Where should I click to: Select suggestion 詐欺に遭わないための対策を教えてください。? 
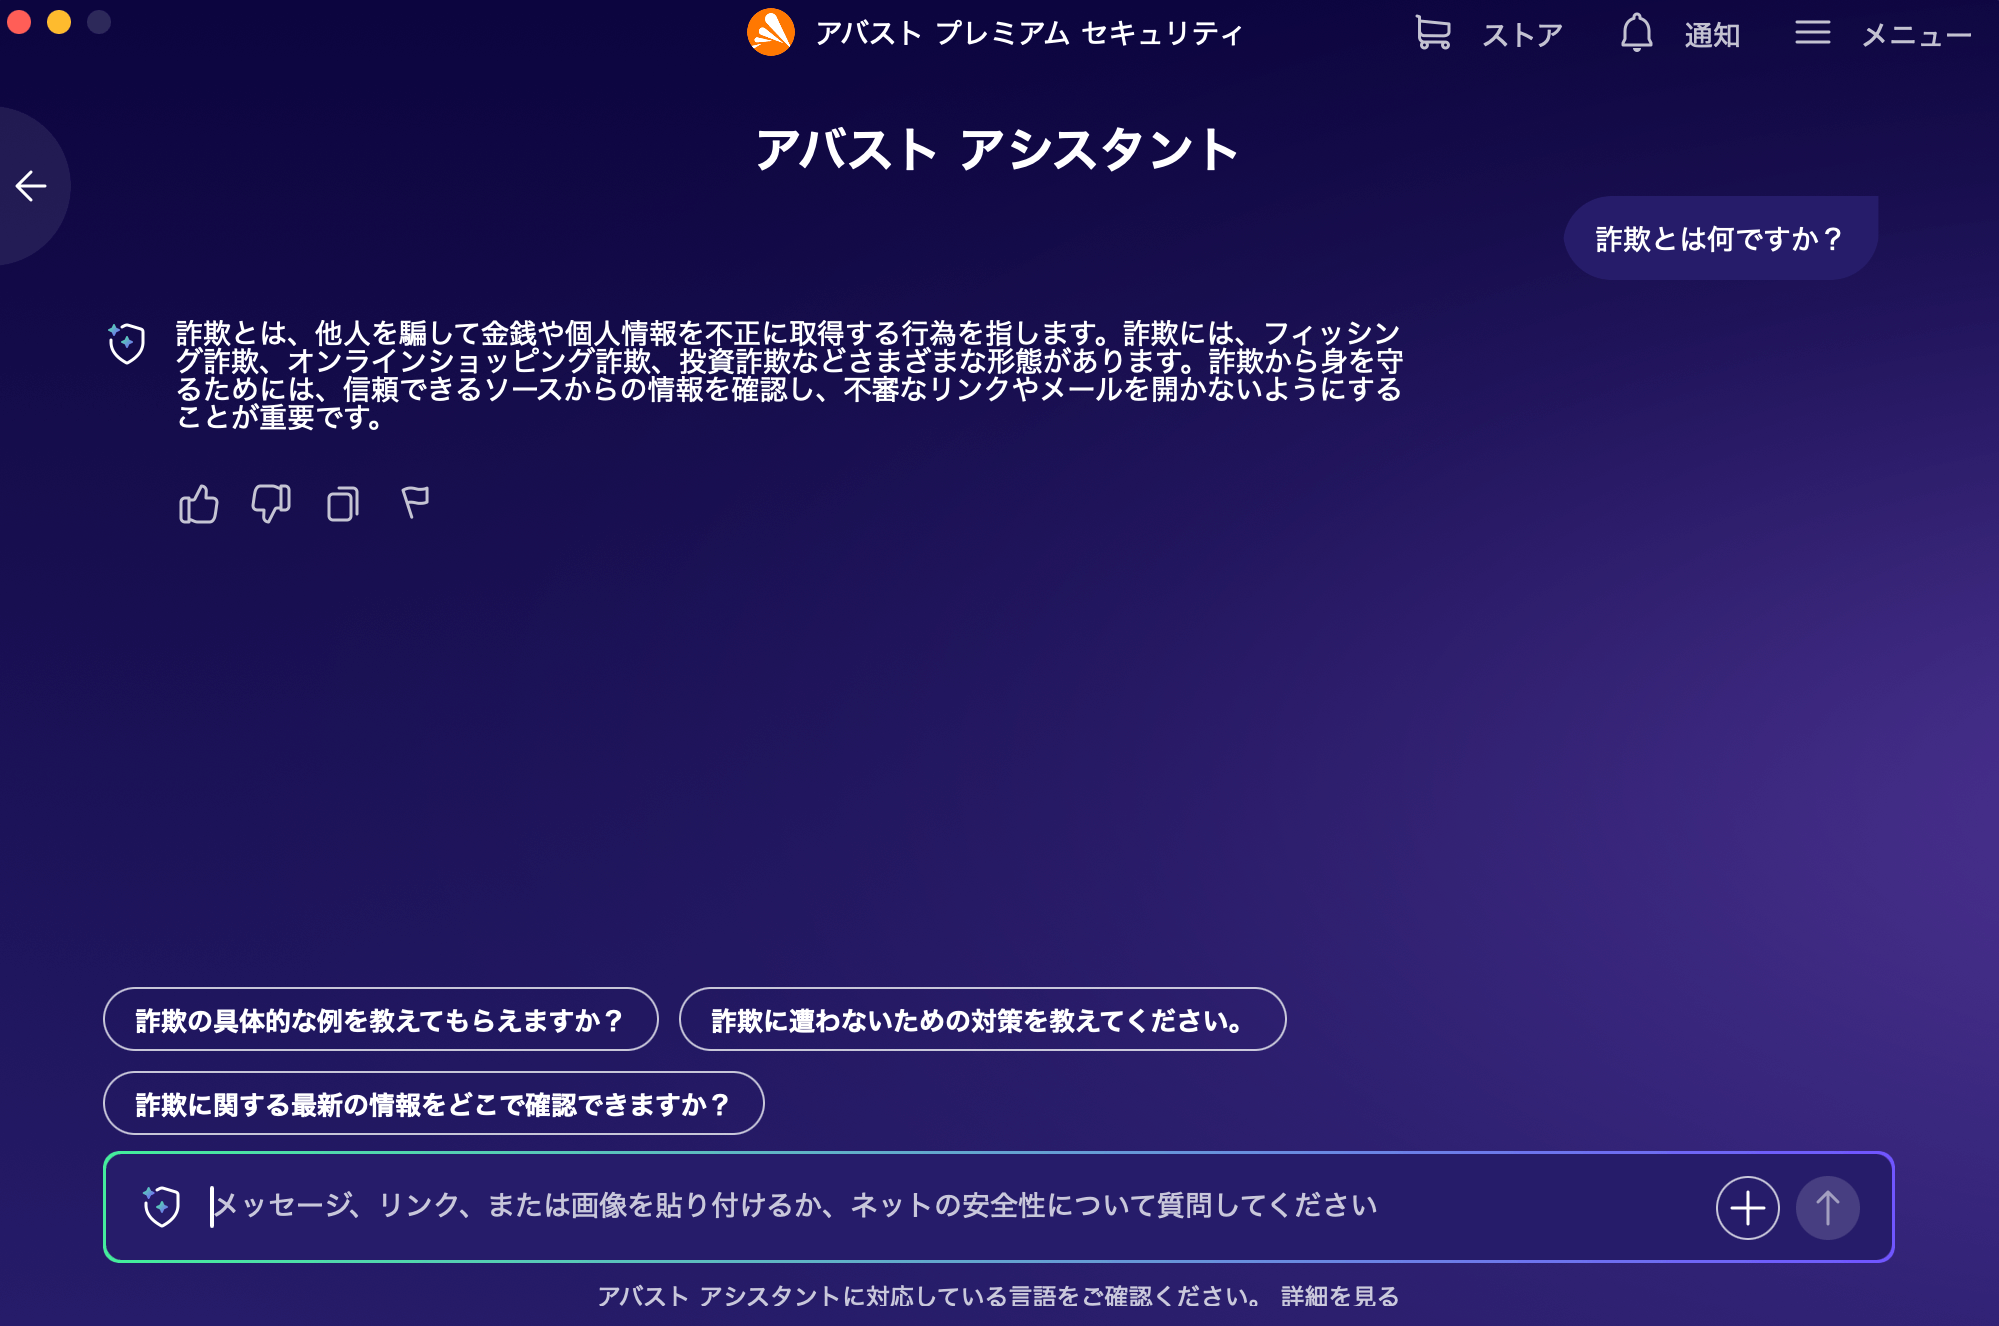coord(982,1020)
